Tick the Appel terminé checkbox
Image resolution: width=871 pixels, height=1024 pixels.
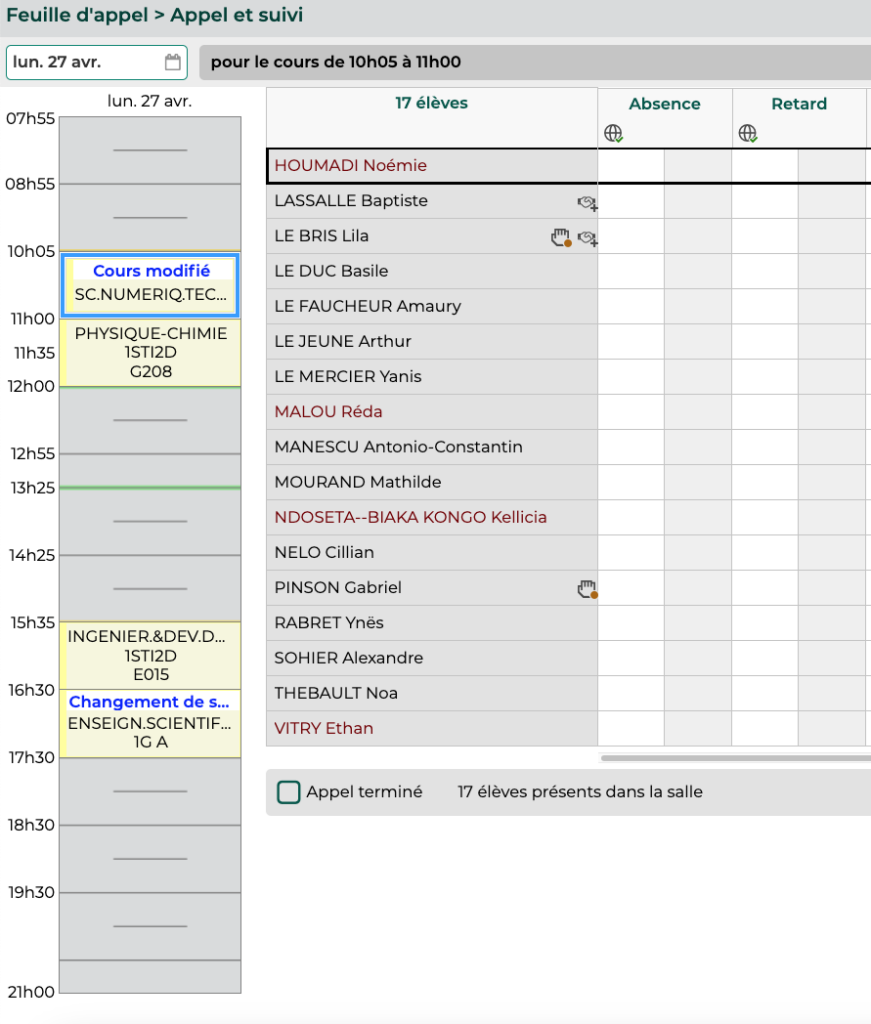coord(289,792)
